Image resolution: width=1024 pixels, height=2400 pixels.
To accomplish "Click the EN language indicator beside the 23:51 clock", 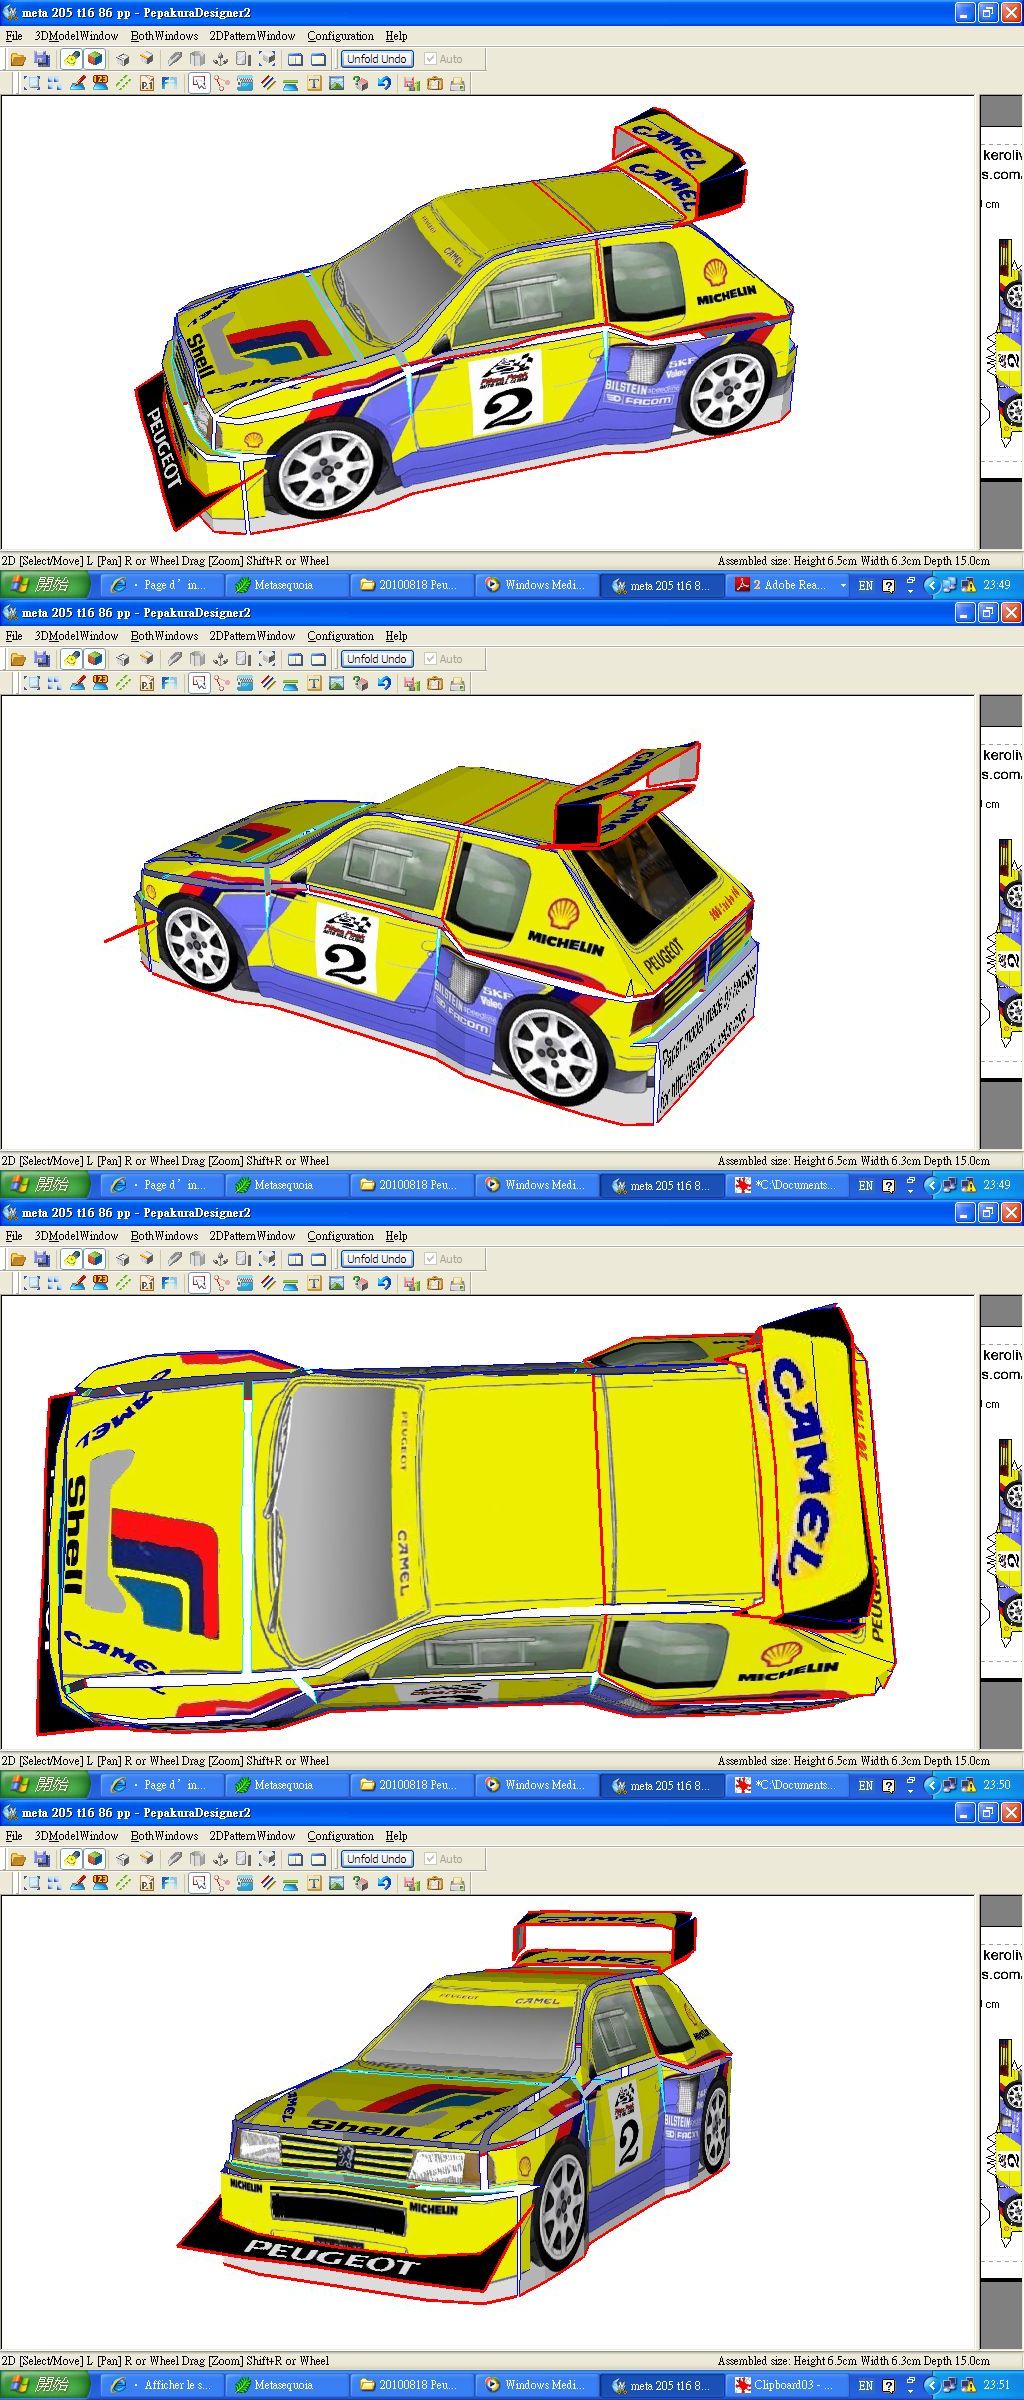I will (x=866, y=2385).
